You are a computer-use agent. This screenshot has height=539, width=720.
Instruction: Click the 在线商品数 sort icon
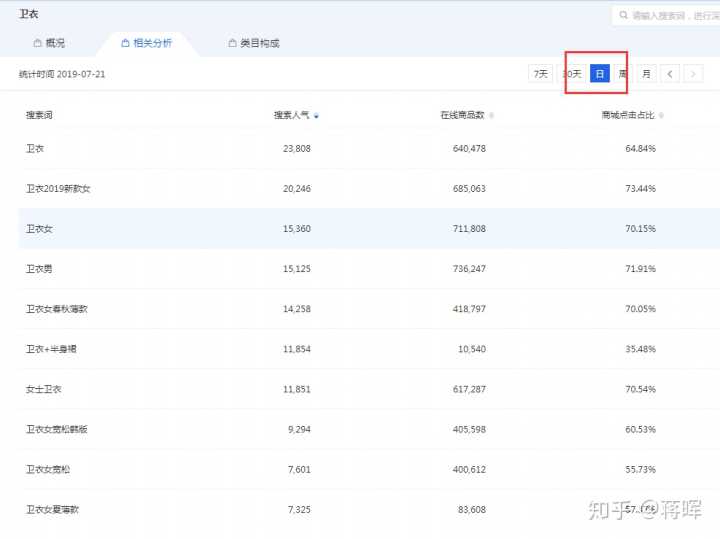[x=491, y=116]
